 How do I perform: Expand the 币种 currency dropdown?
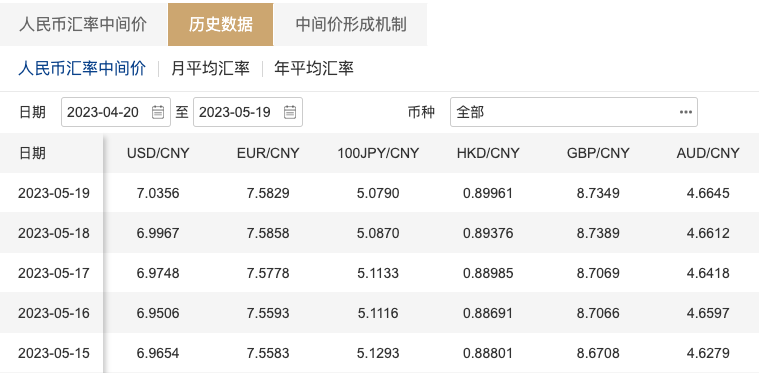point(574,112)
